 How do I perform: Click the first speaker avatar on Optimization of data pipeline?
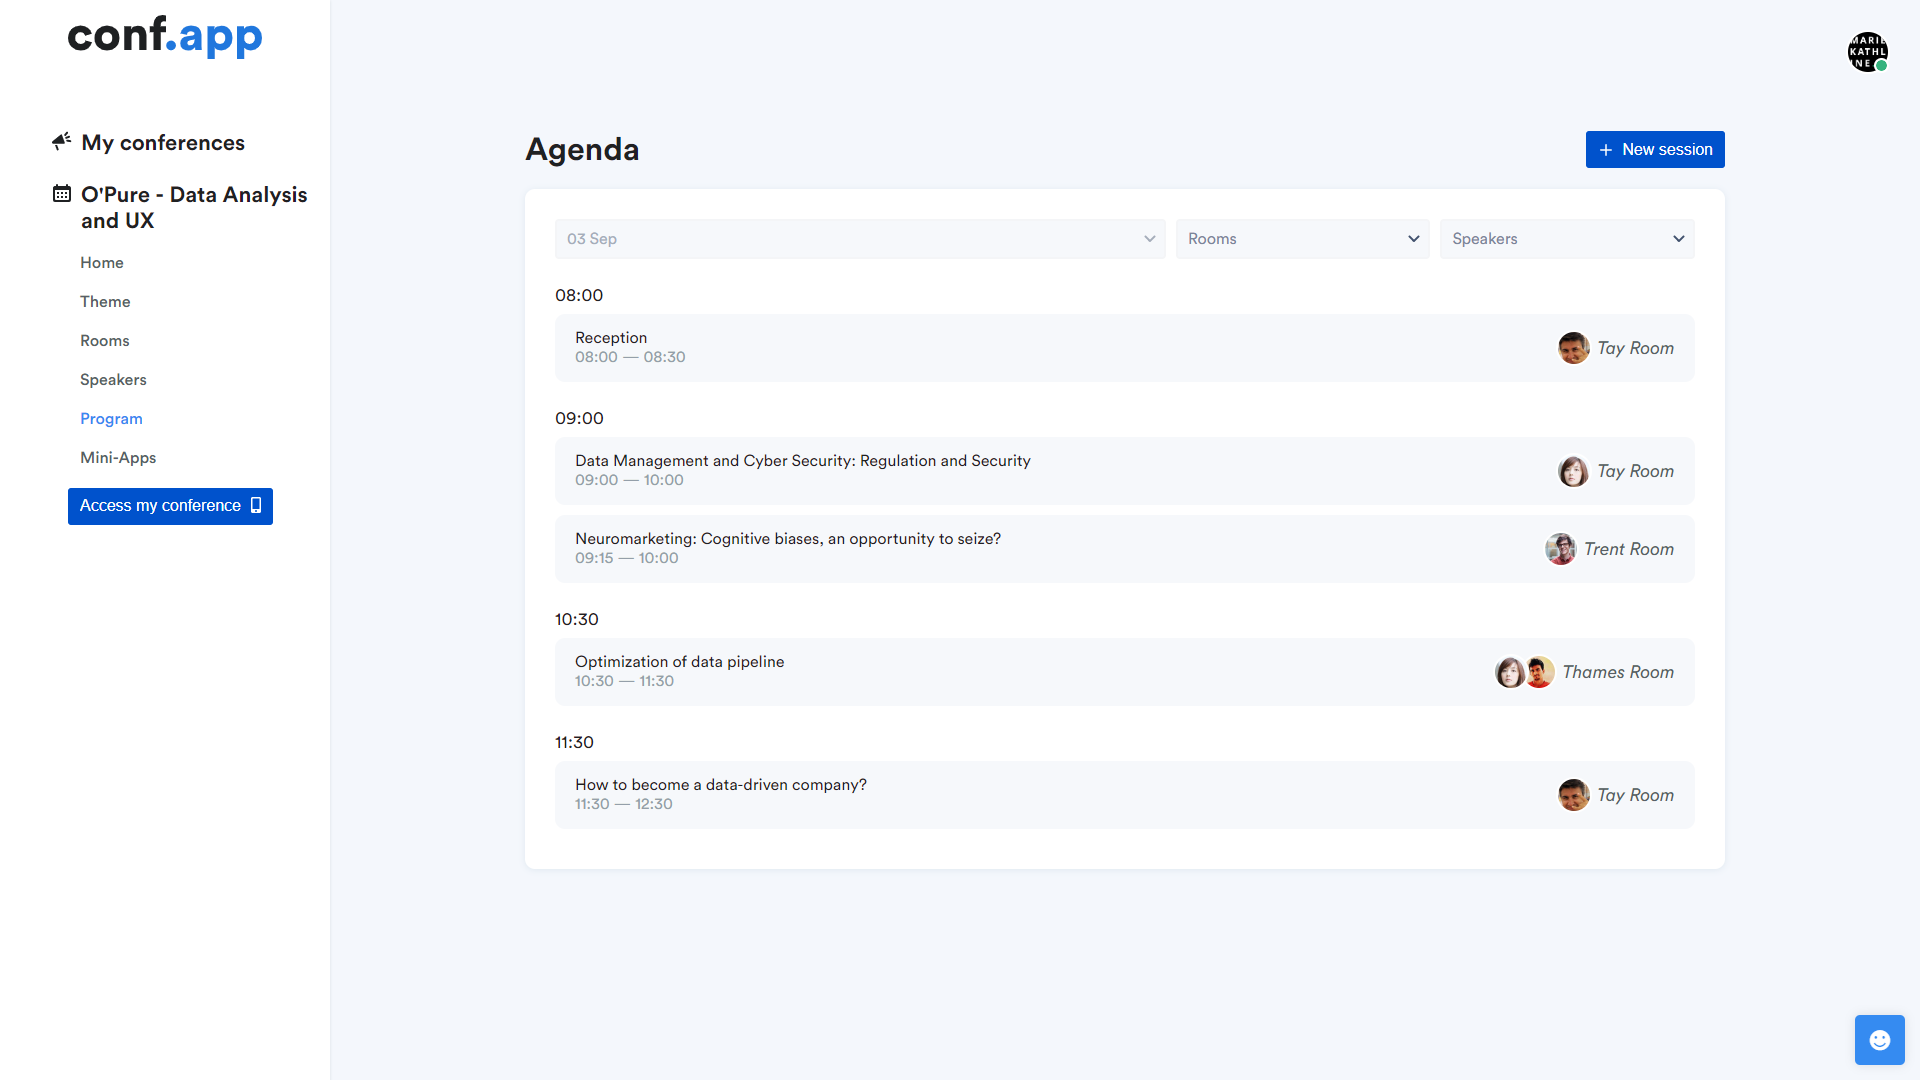(x=1510, y=672)
